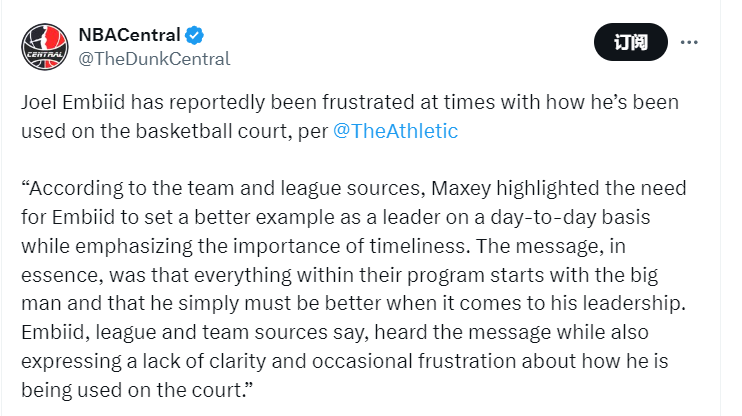Click the word "Maxey" in the quote
This screenshot has height=416, width=742.
[461, 188]
